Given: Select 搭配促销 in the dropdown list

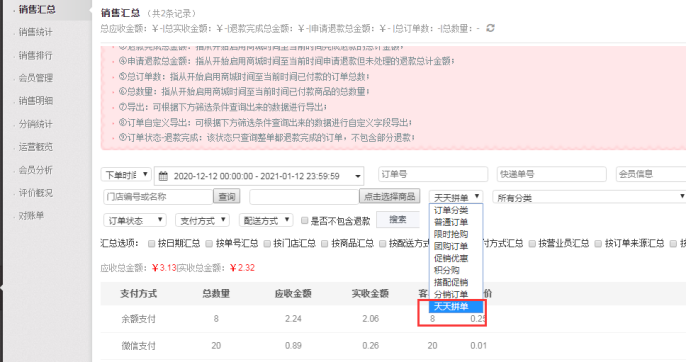Looking at the screenshot, I should [x=456, y=282].
